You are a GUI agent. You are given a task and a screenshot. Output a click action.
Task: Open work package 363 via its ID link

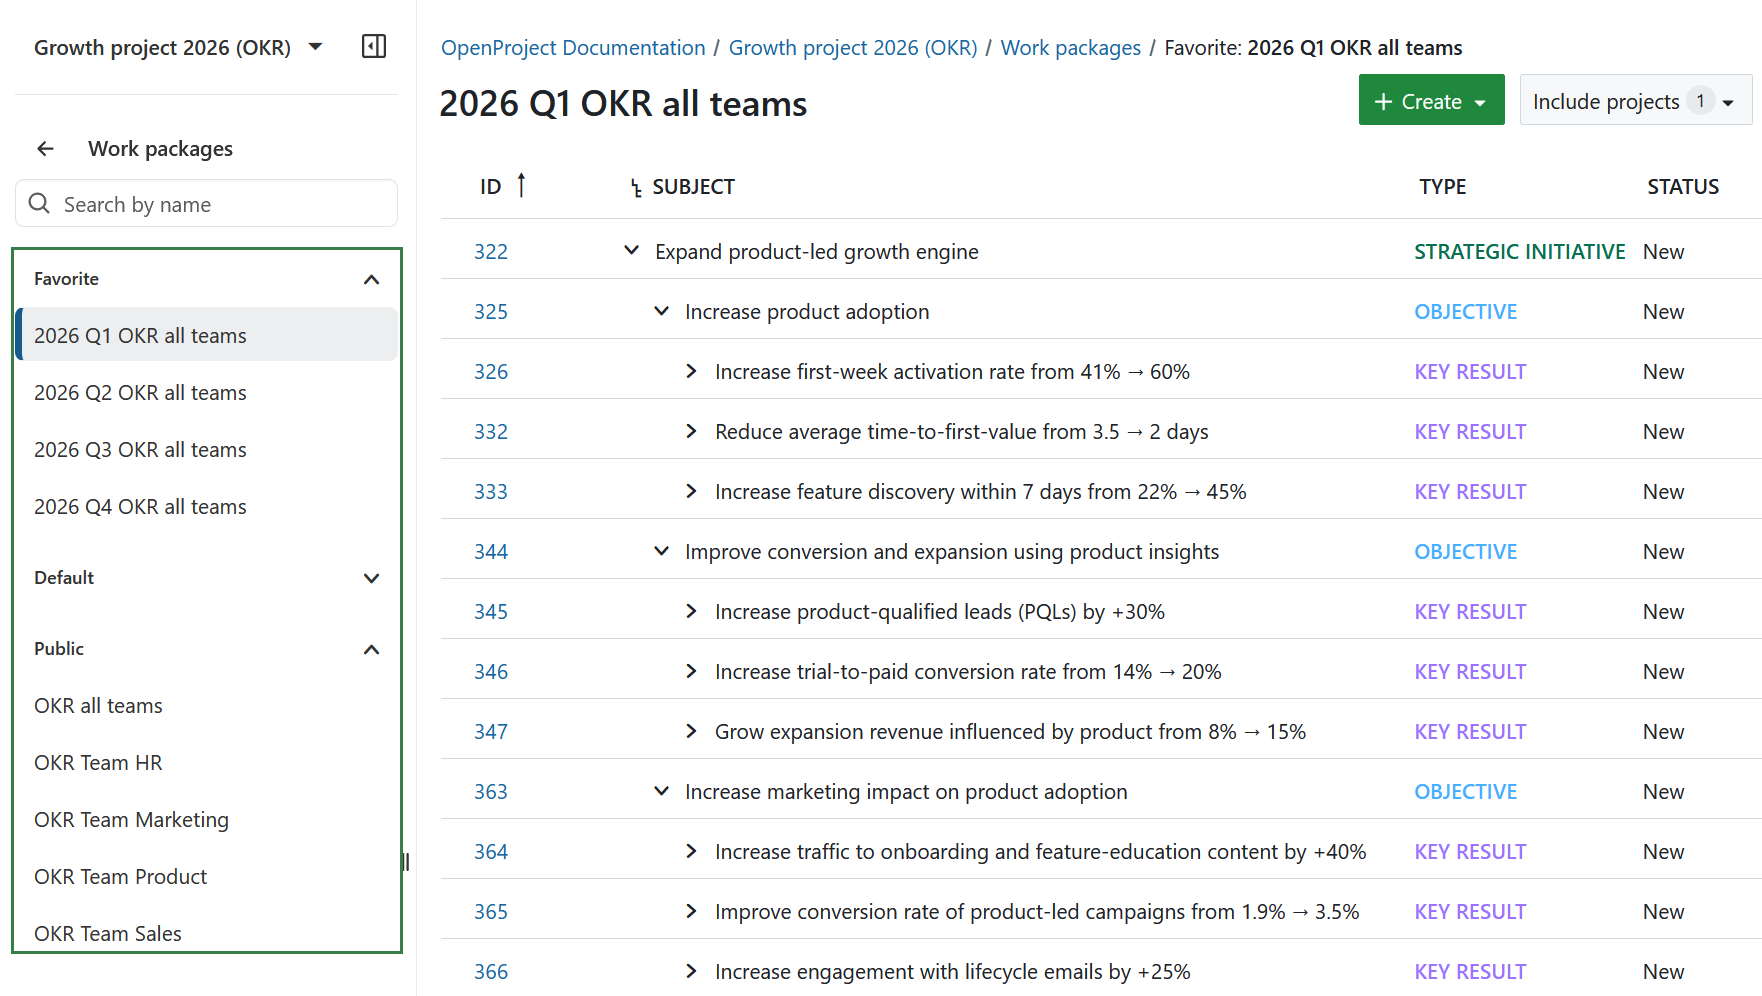click(491, 790)
